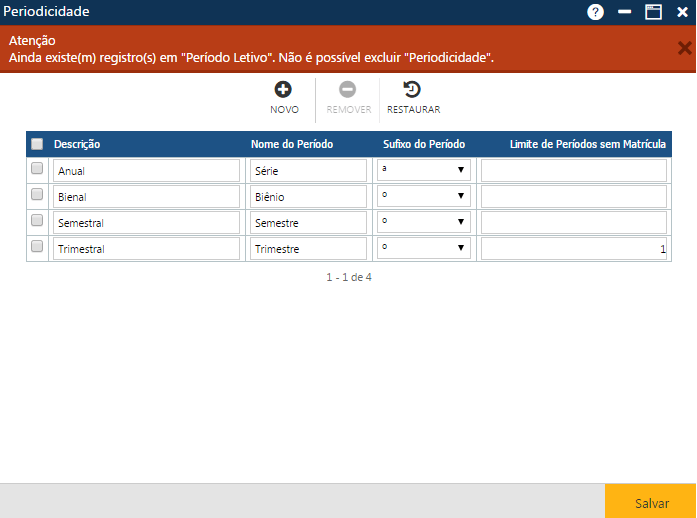Minimize the Periodicidade window
The image size is (697, 518).
coord(625,12)
